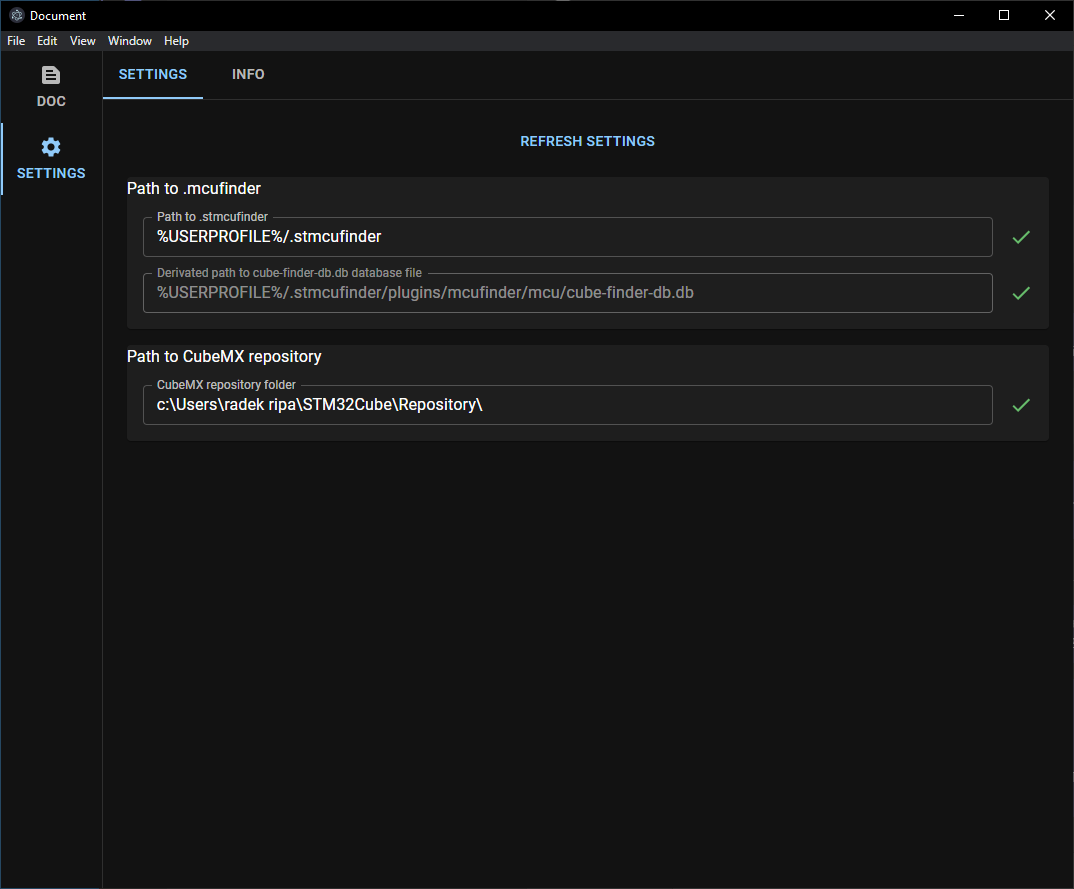Open the Window menu
This screenshot has width=1074, height=889.
click(x=129, y=41)
